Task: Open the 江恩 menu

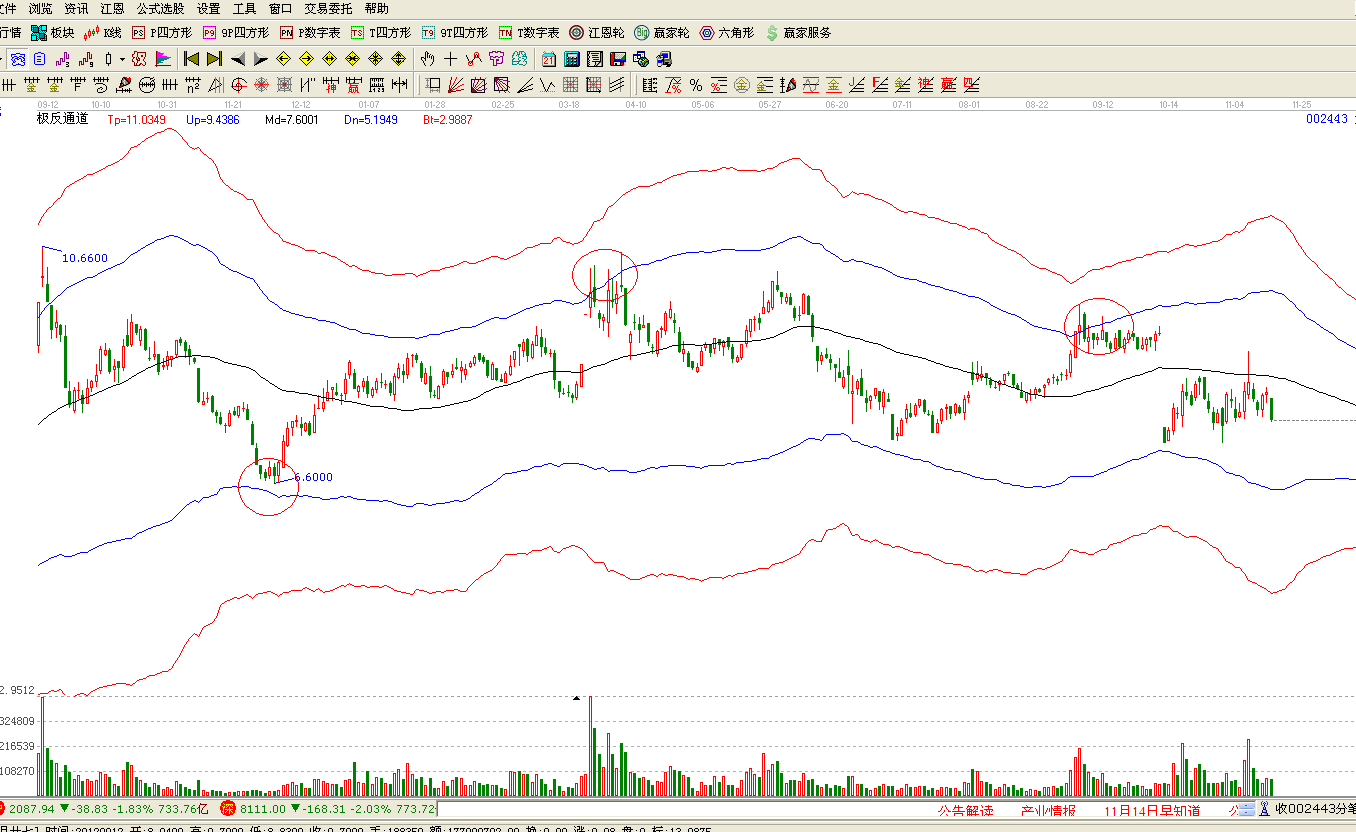Action: click(x=112, y=8)
